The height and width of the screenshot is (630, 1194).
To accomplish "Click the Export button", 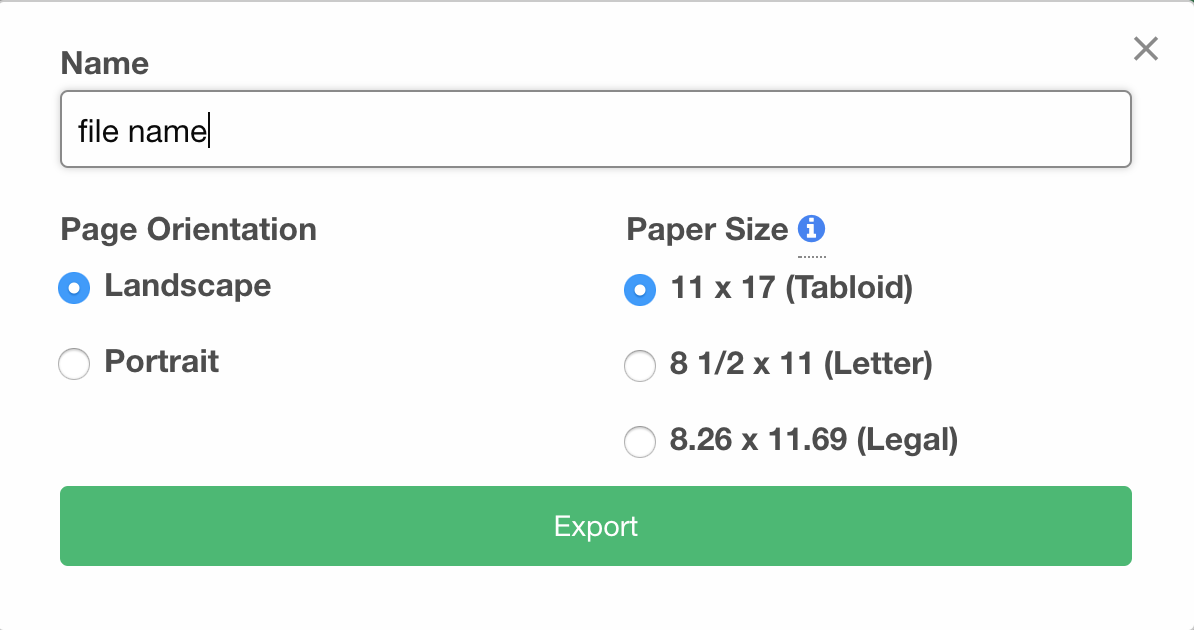I will click(x=595, y=526).
